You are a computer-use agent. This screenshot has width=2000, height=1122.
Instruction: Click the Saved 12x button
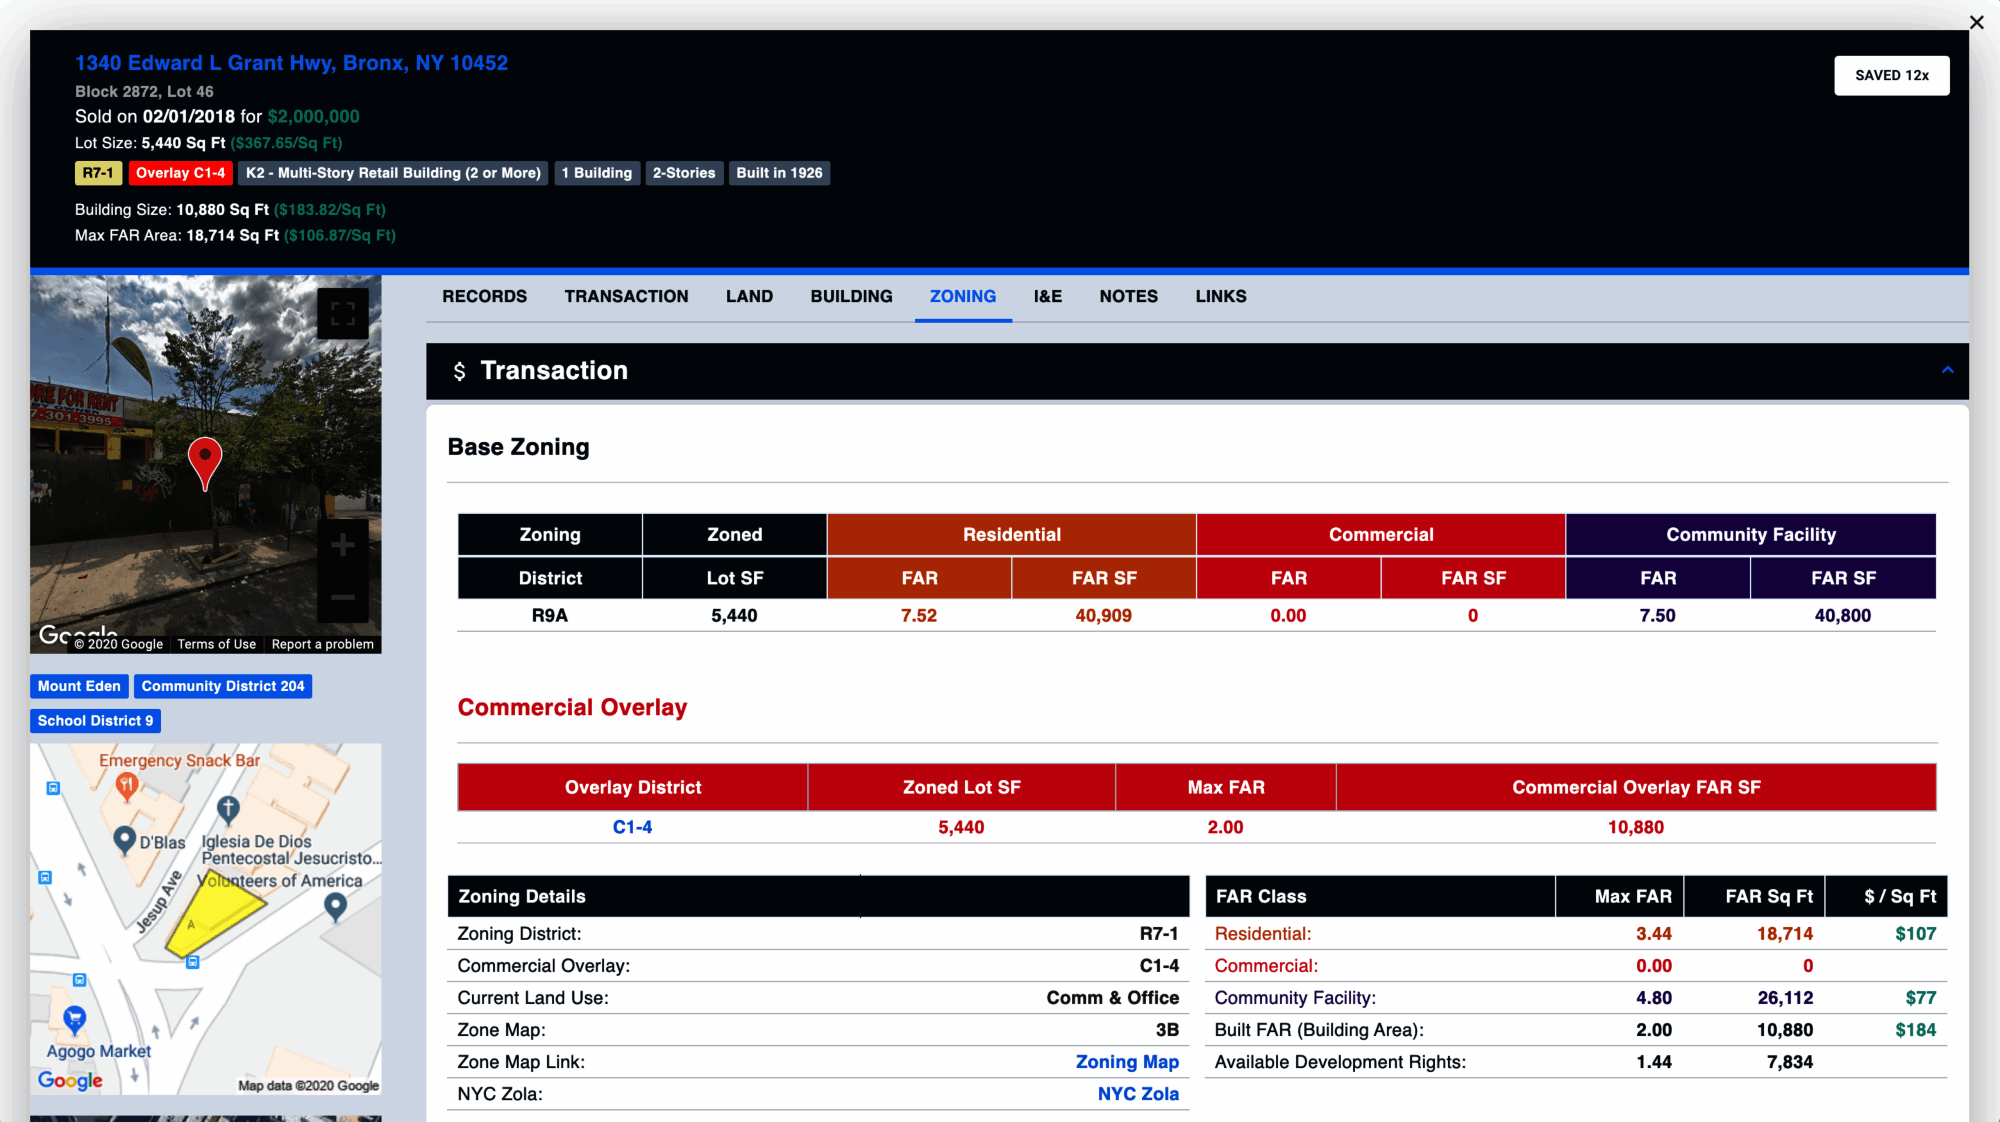coord(1891,75)
